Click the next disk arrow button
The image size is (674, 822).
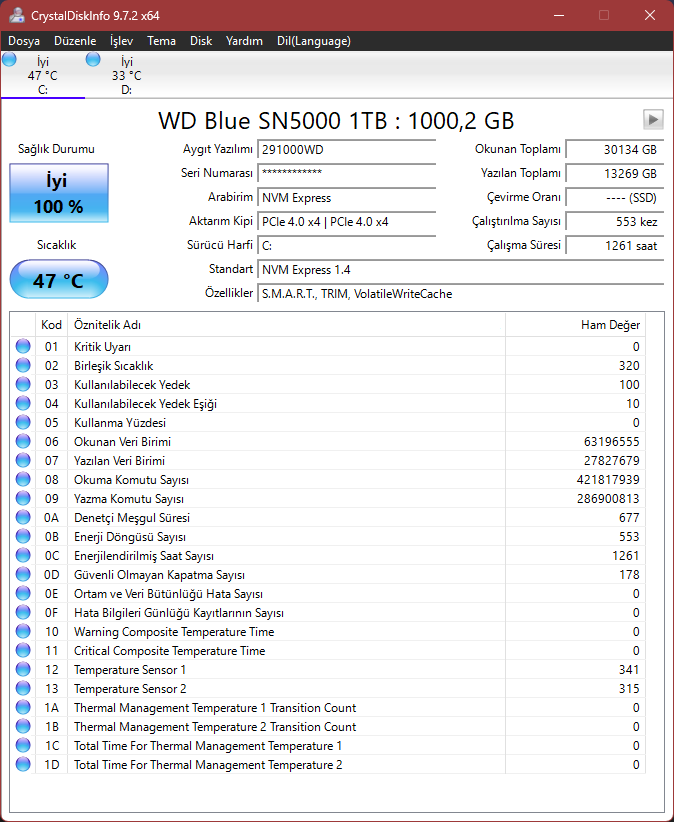653,120
